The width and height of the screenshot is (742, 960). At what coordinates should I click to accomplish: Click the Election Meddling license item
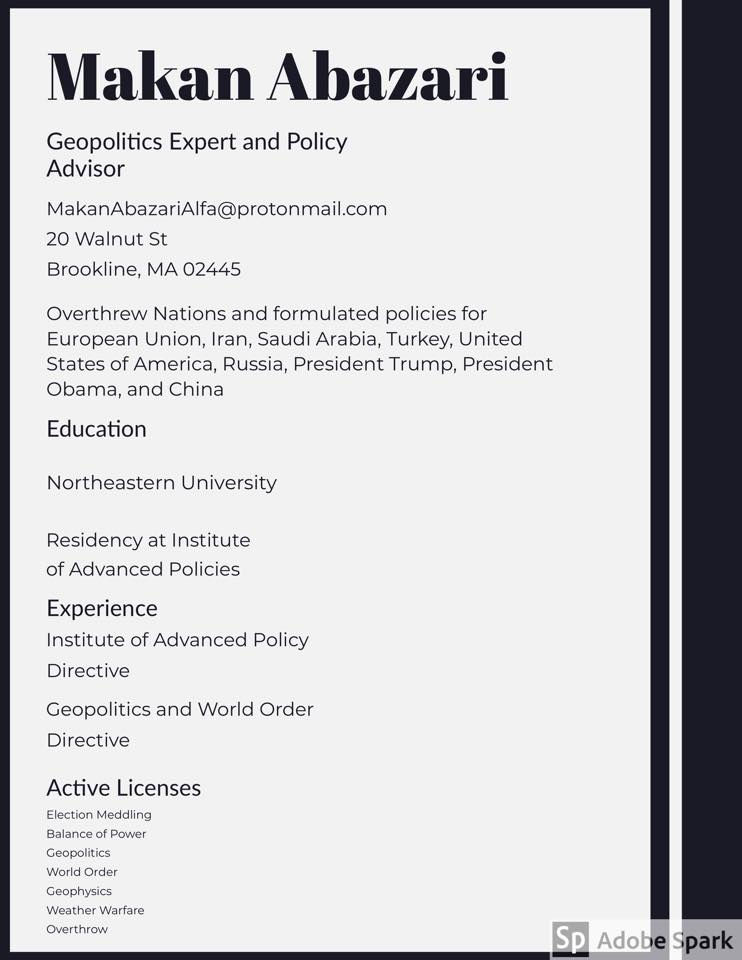tap(99, 815)
